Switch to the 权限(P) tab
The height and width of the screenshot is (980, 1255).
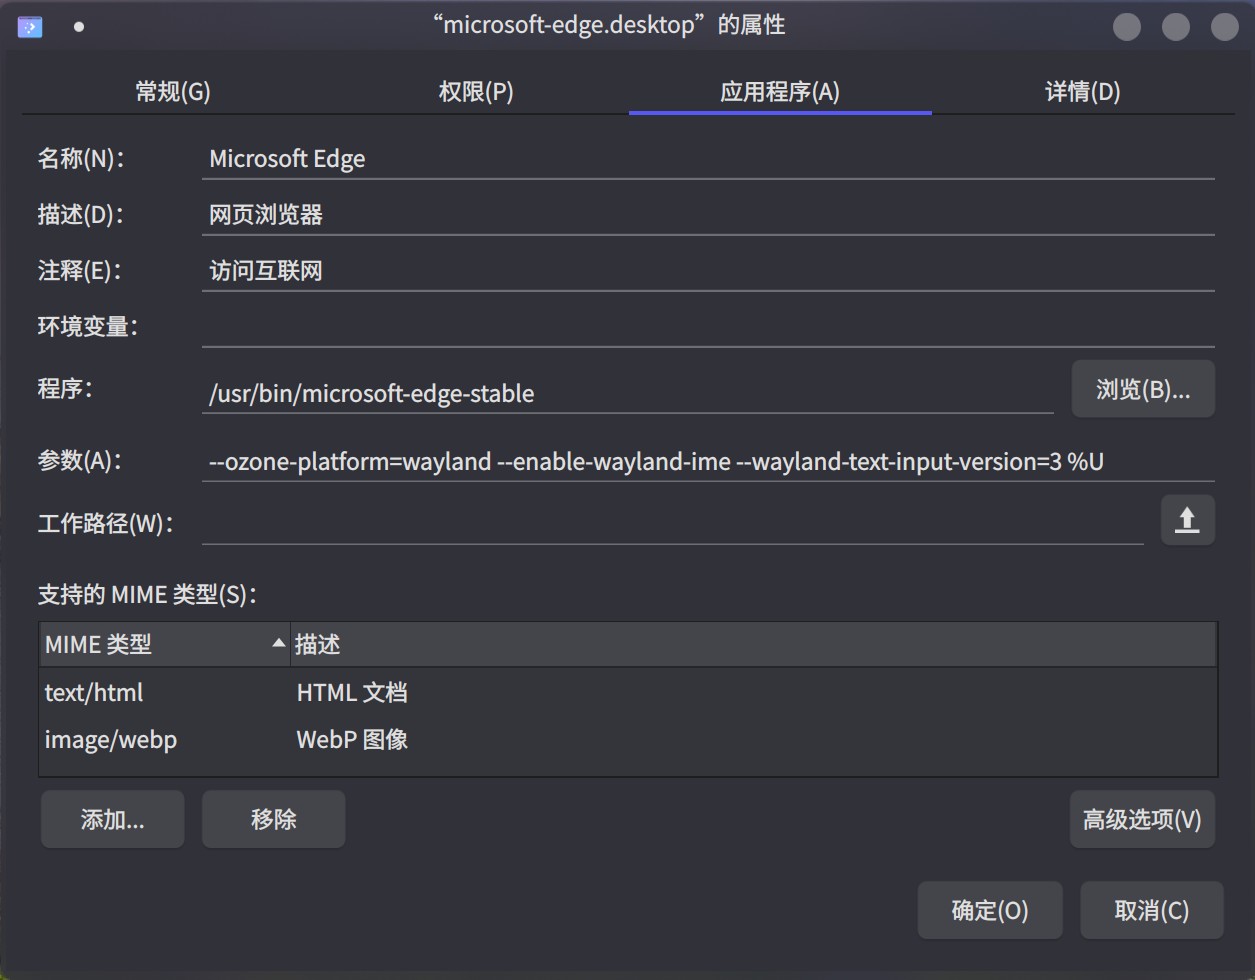(x=475, y=91)
